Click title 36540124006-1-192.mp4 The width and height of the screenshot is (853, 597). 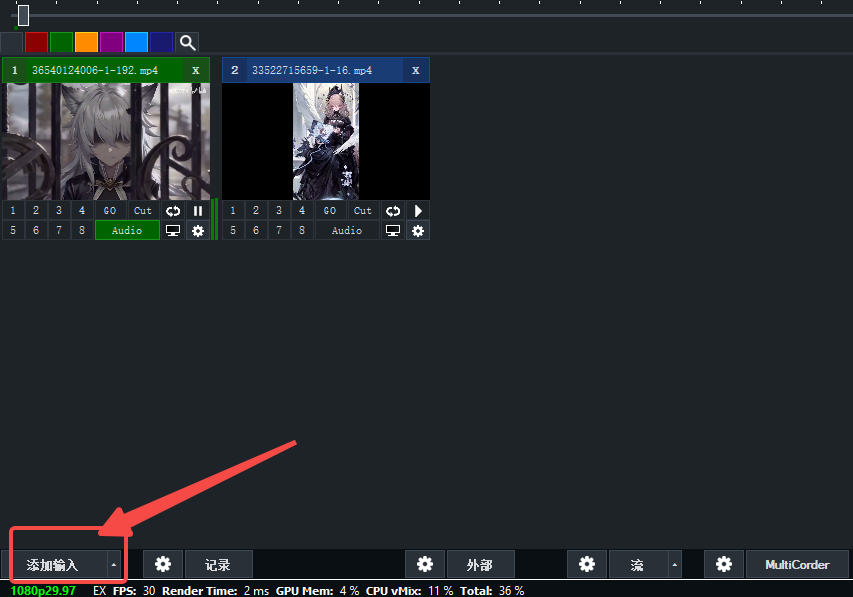coord(95,70)
